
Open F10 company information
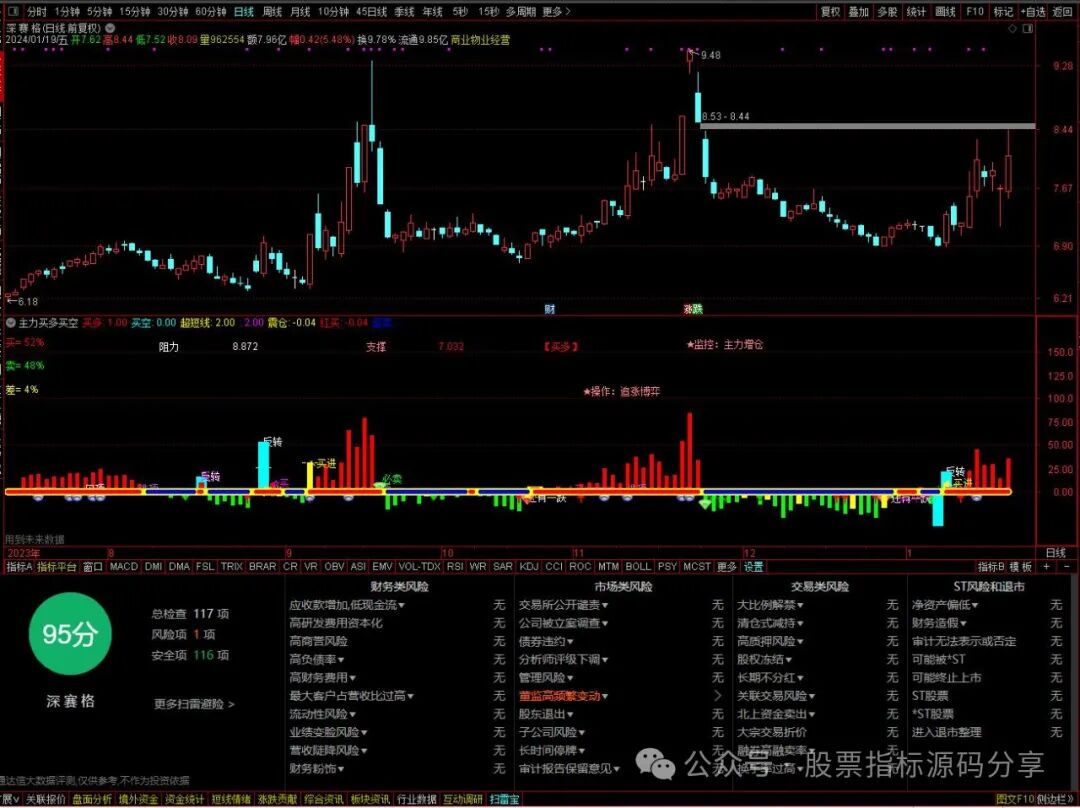[x=975, y=12]
